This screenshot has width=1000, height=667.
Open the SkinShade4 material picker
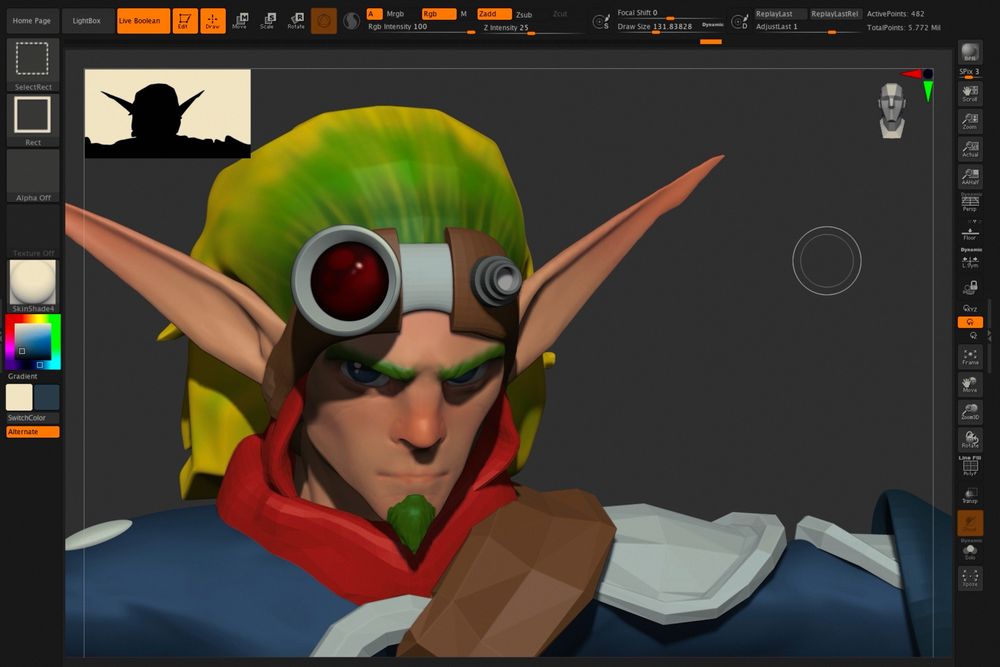(x=33, y=286)
